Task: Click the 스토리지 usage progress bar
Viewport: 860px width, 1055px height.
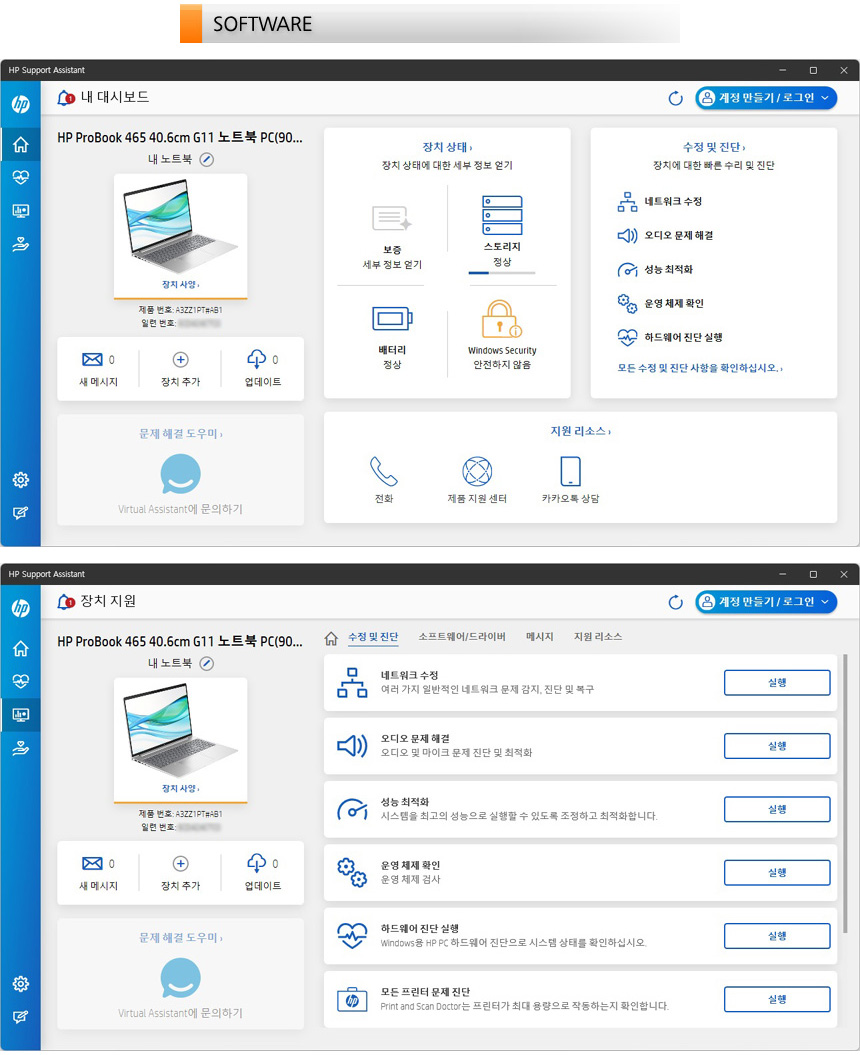Action: (x=502, y=272)
